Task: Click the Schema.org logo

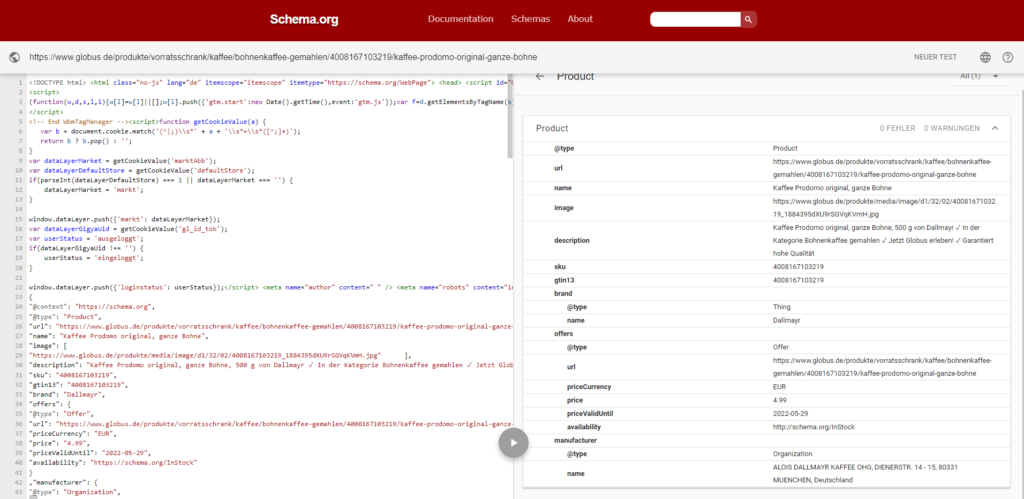Action: pyautogui.click(x=304, y=20)
